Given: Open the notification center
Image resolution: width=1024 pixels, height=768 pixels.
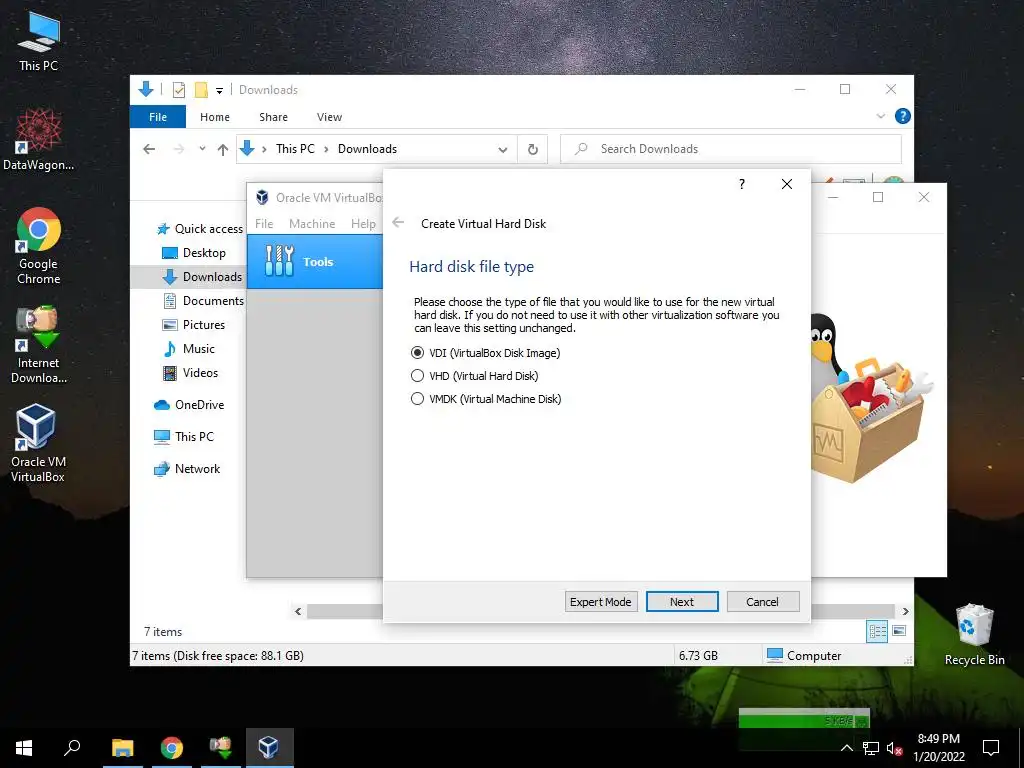Looking at the screenshot, I should click(991, 748).
